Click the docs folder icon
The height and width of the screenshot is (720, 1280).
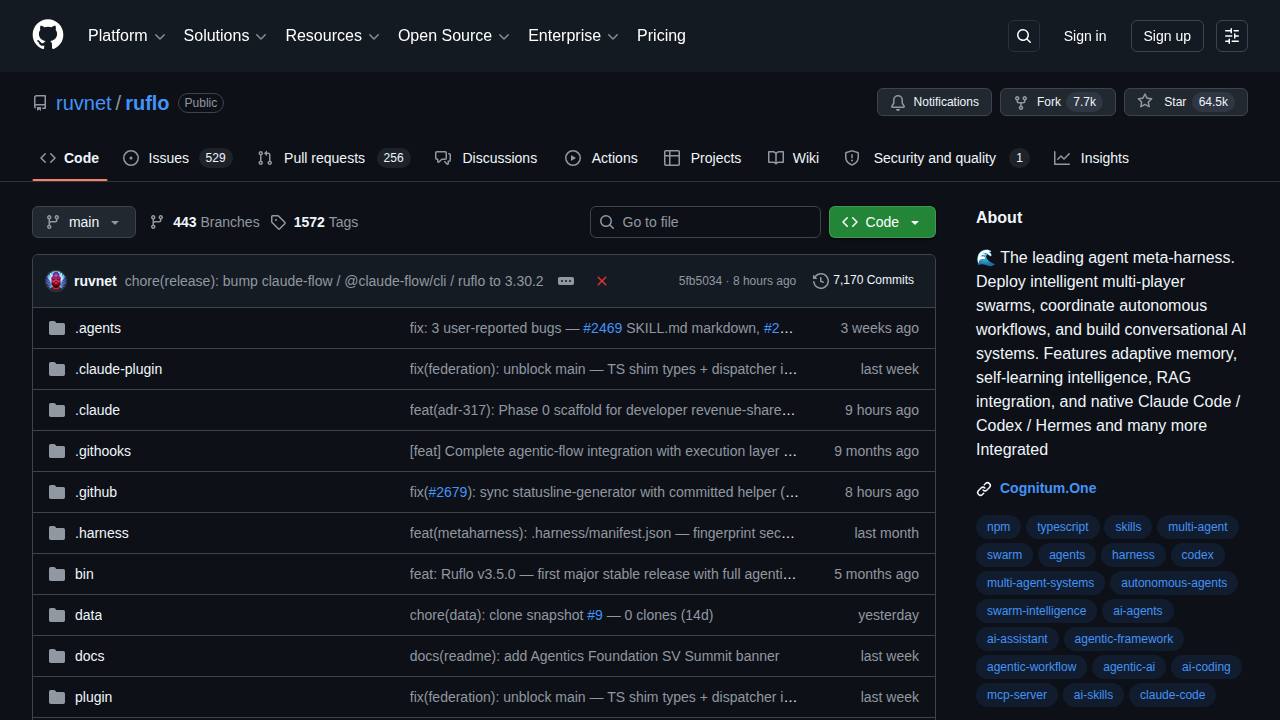(x=57, y=656)
